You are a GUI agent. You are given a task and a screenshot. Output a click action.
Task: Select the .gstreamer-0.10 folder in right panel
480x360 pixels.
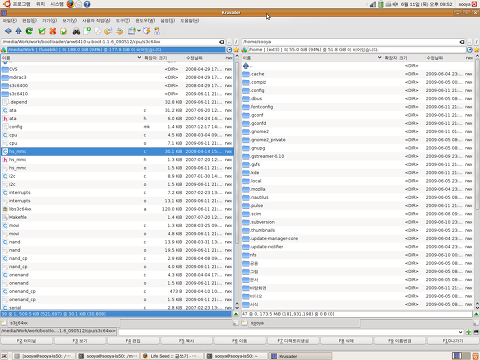click(x=357, y=156)
